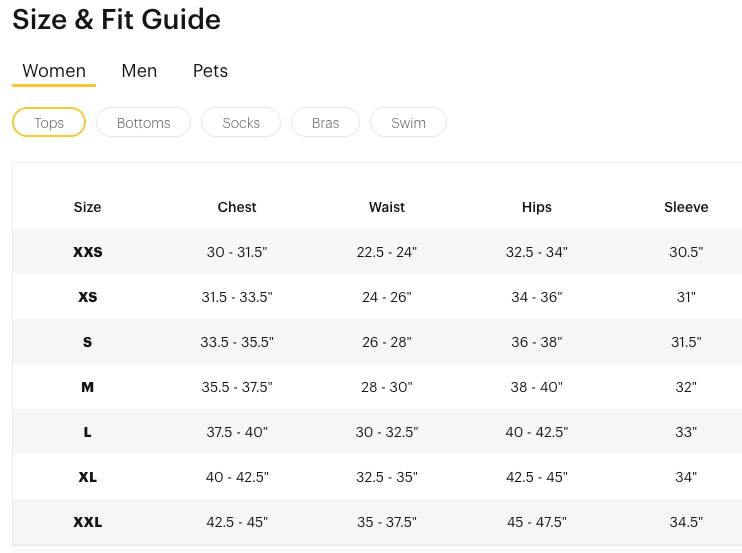Choose the Socks category pill
Viewport: 742px width, 553px height.
coord(241,123)
